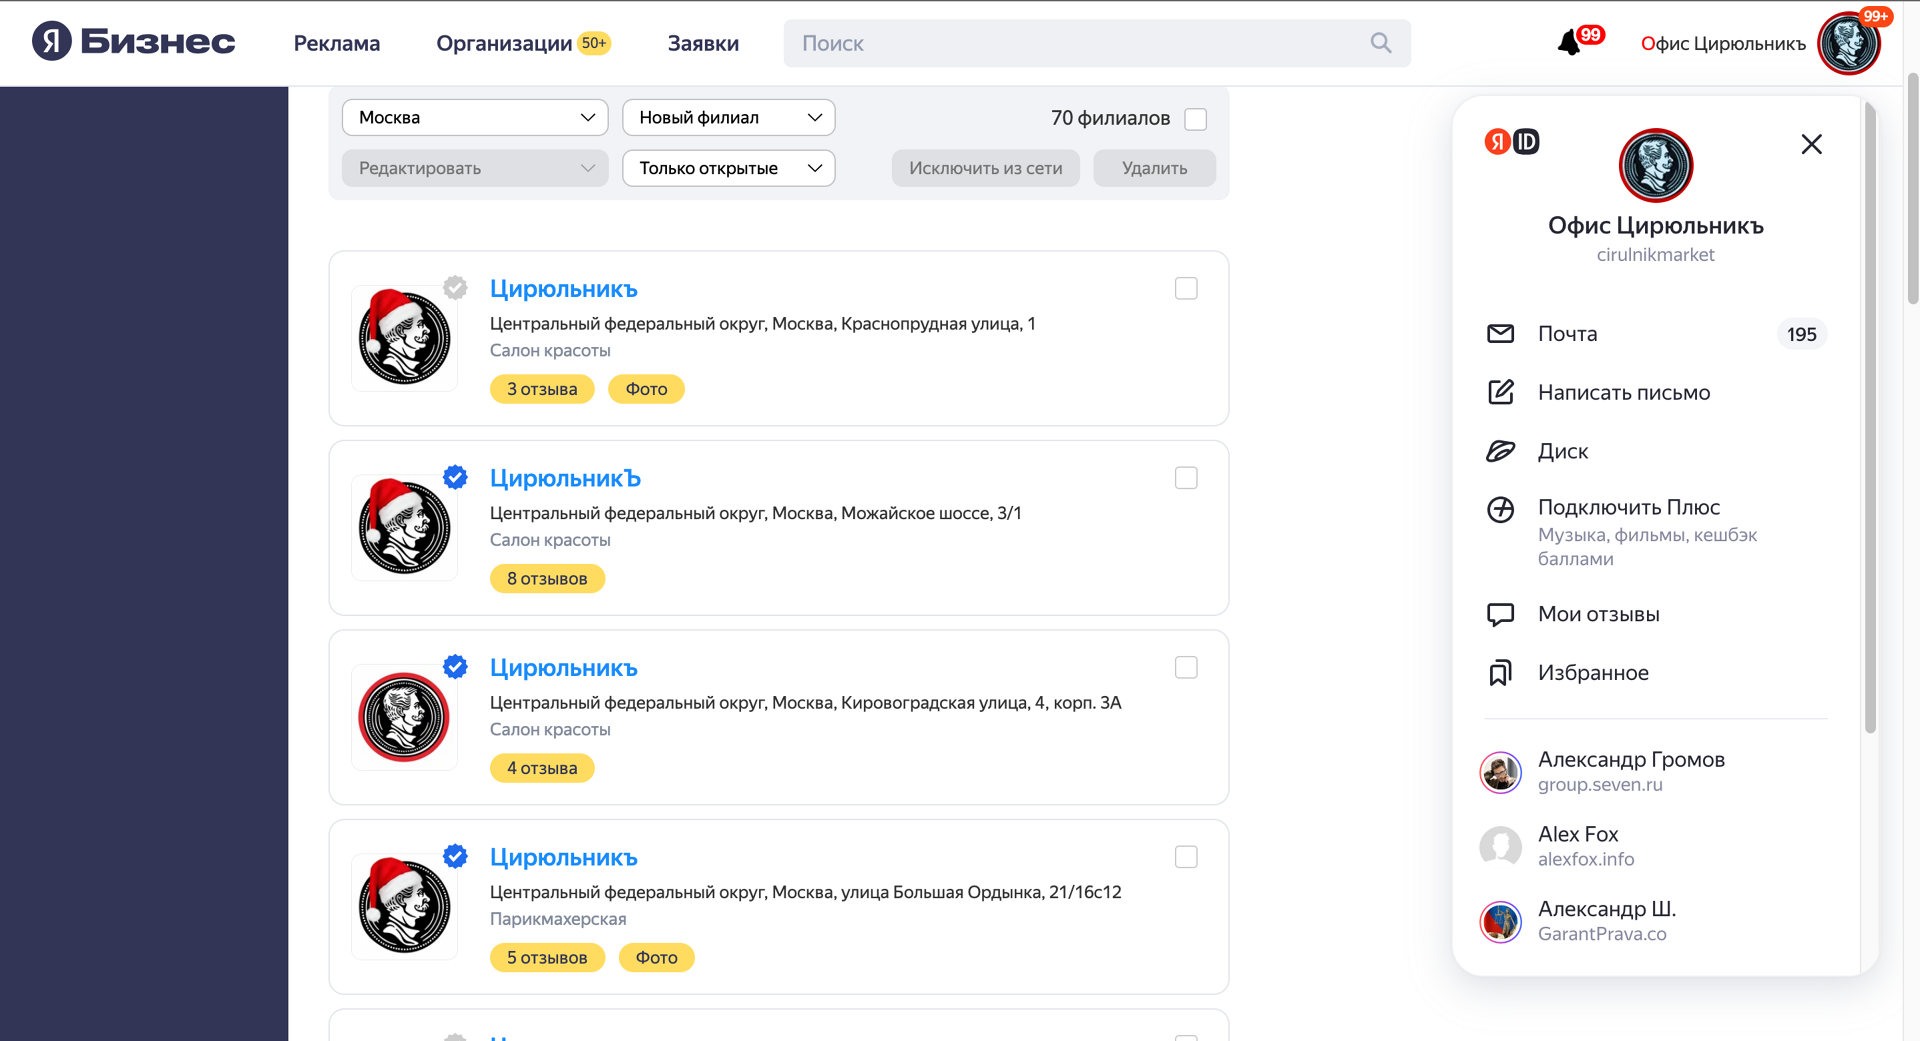Screen dimensions: 1920x1041
Task: Click Фото tag on Большая Ордынка branch
Action: [656, 958]
